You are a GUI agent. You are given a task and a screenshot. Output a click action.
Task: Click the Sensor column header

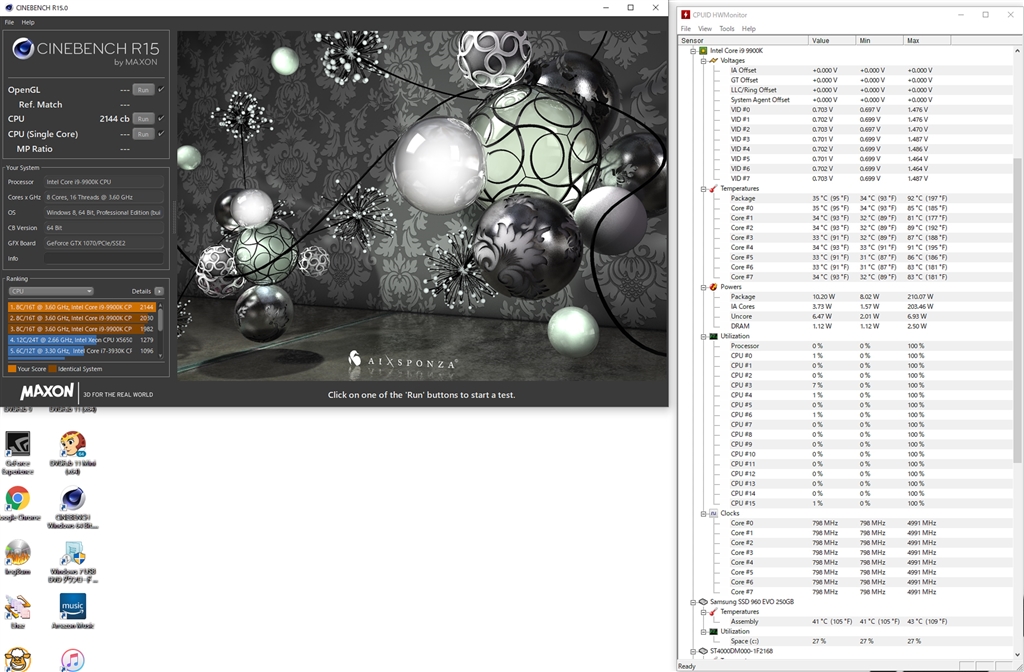point(743,40)
